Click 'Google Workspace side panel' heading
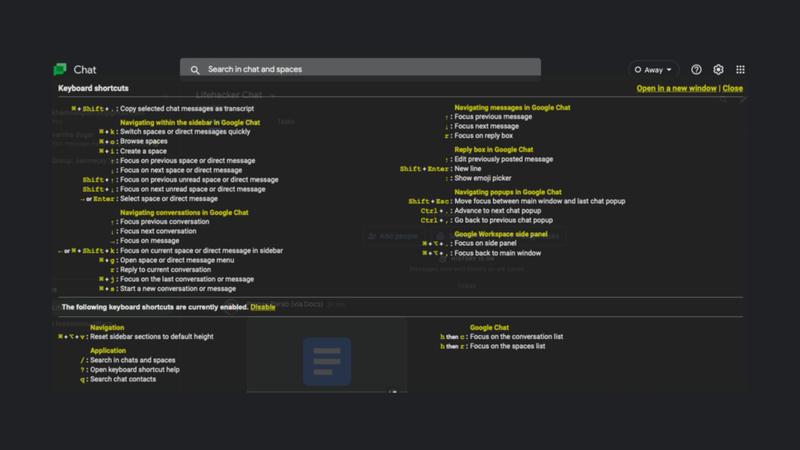Image resolution: width=800 pixels, height=450 pixels. pyautogui.click(x=501, y=234)
